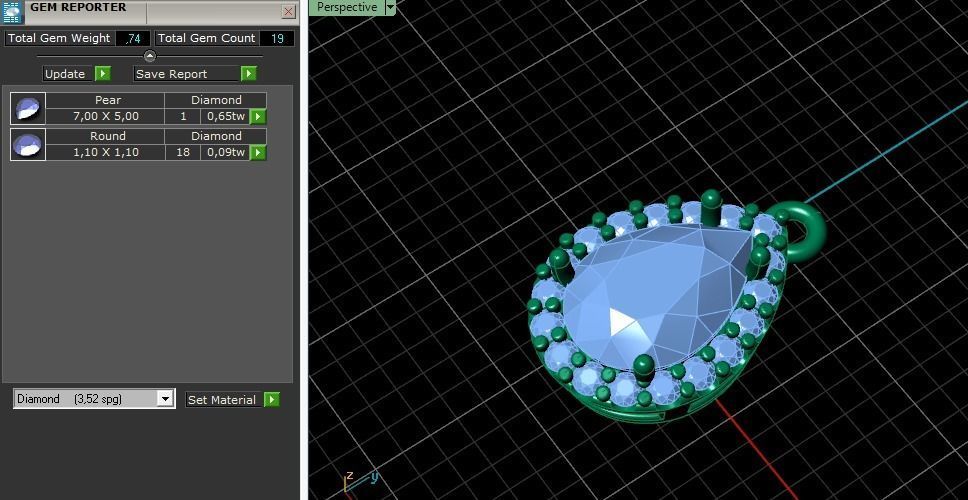Click the '7,00 X 5,00' size cell
Image resolution: width=968 pixels, height=500 pixels.
[106, 117]
